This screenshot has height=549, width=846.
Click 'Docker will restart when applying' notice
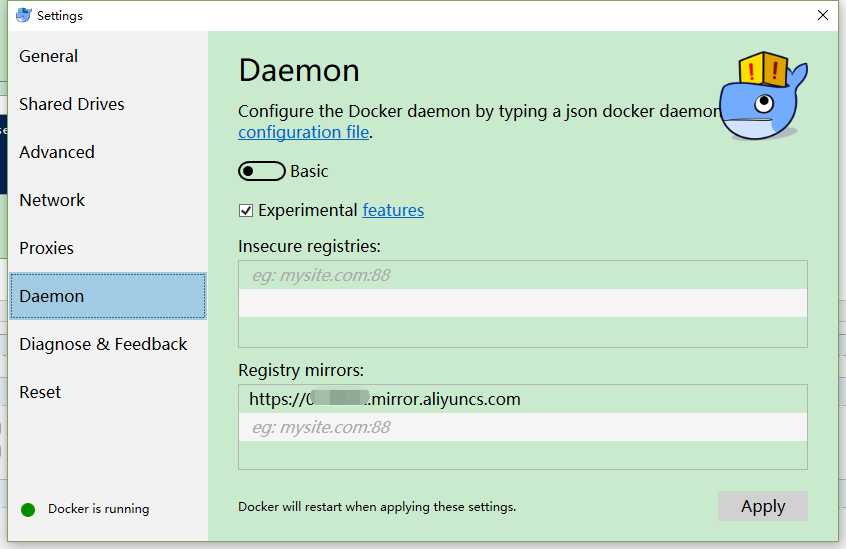(377, 507)
